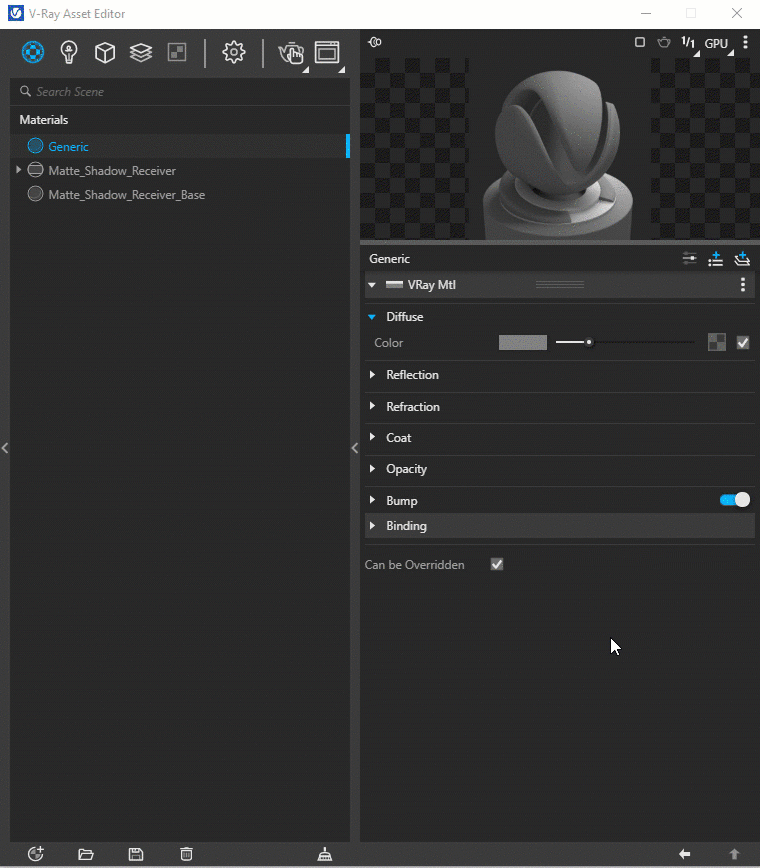
Task: Click the import asset folder icon
Action: coord(86,854)
